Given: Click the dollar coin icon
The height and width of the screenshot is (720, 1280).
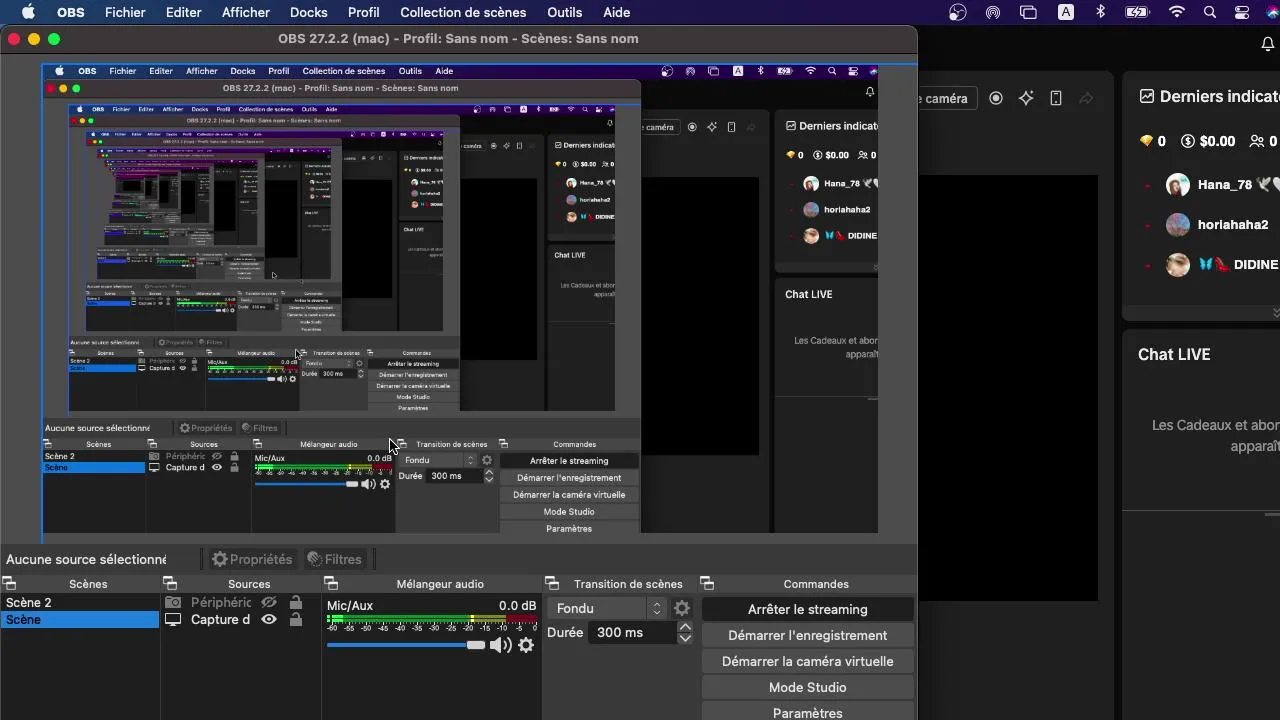Looking at the screenshot, I should (x=1188, y=141).
